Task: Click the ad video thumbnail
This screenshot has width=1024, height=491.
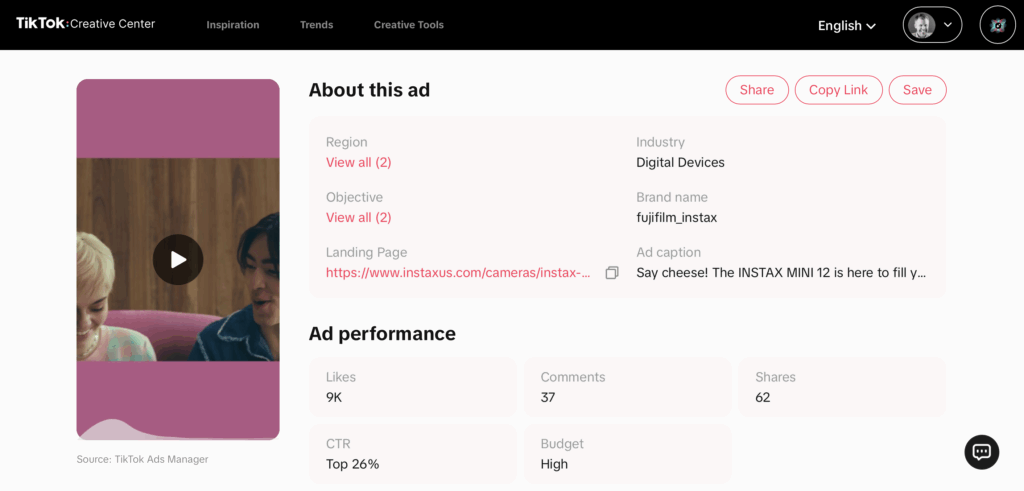Action: 178,259
